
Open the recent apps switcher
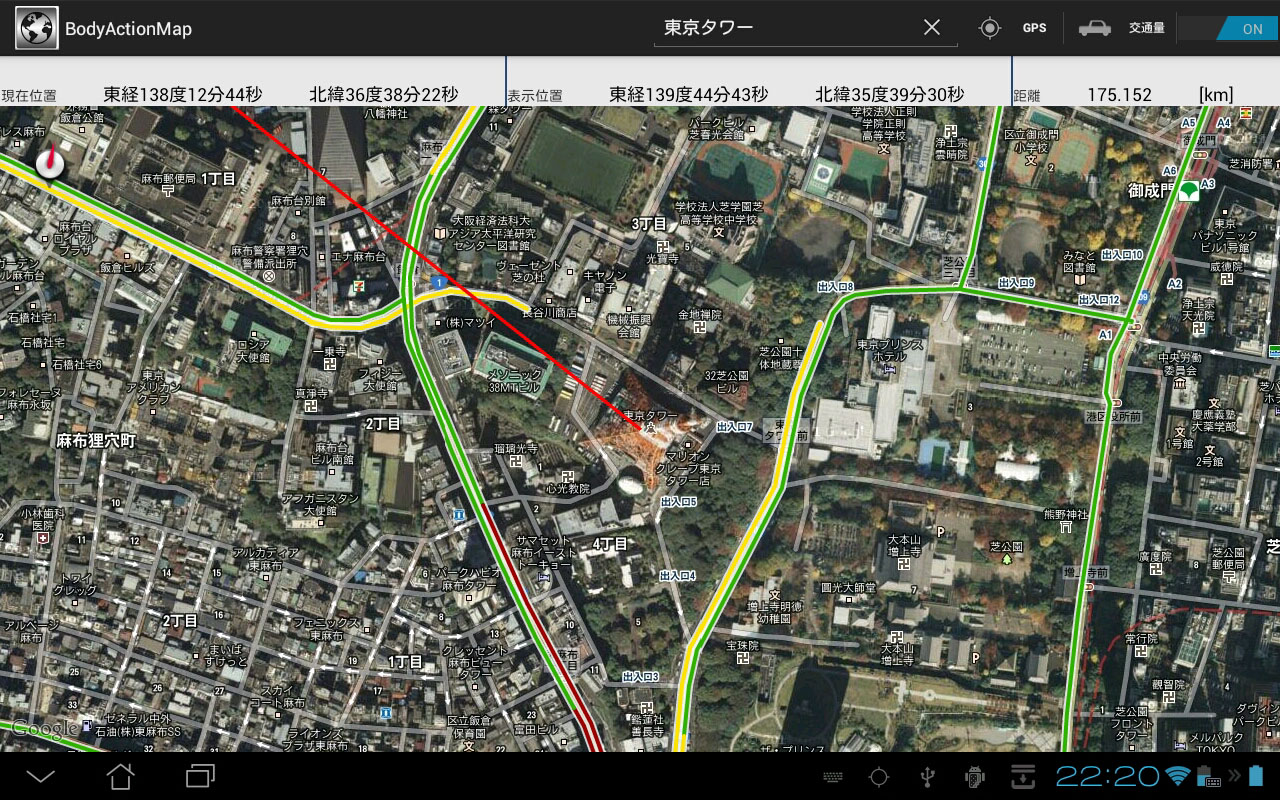click(200, 775)
